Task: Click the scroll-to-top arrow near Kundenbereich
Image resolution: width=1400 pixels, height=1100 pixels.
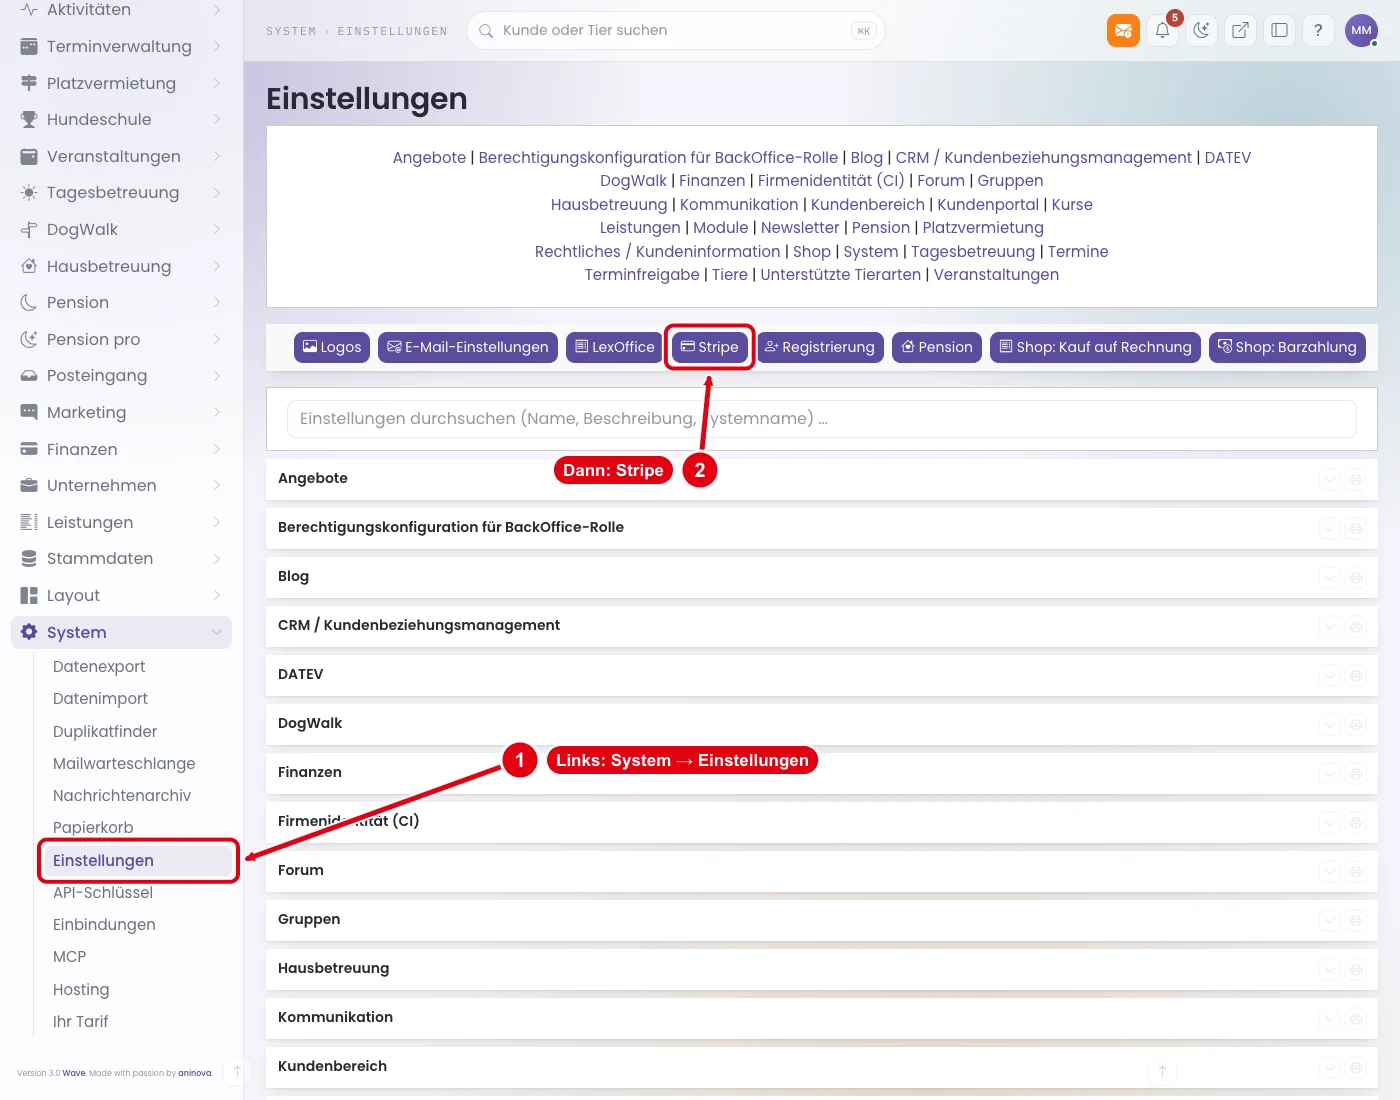Action: point(1162,1071)
